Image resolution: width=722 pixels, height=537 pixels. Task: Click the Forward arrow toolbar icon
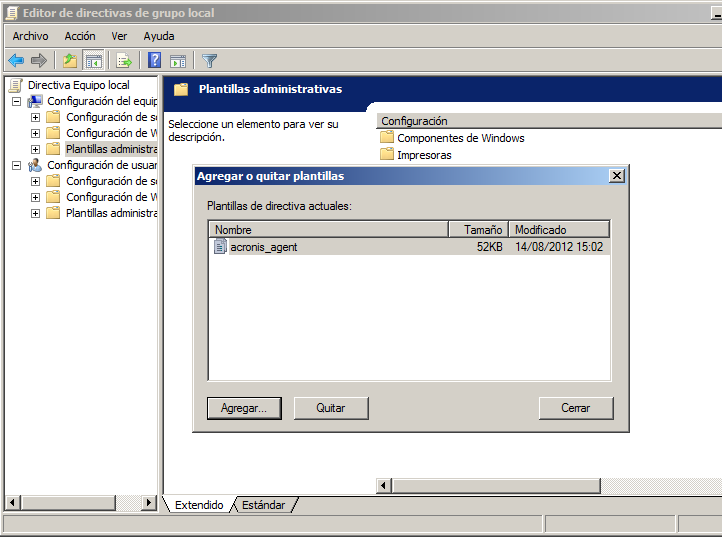[39, 60]
